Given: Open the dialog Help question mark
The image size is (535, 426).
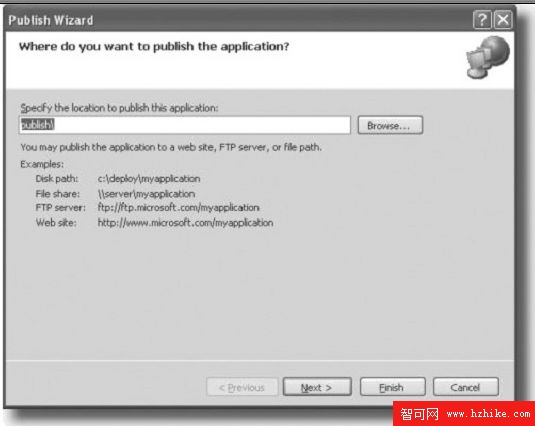Looking at the screenshot, I should [x=482, y=20].
